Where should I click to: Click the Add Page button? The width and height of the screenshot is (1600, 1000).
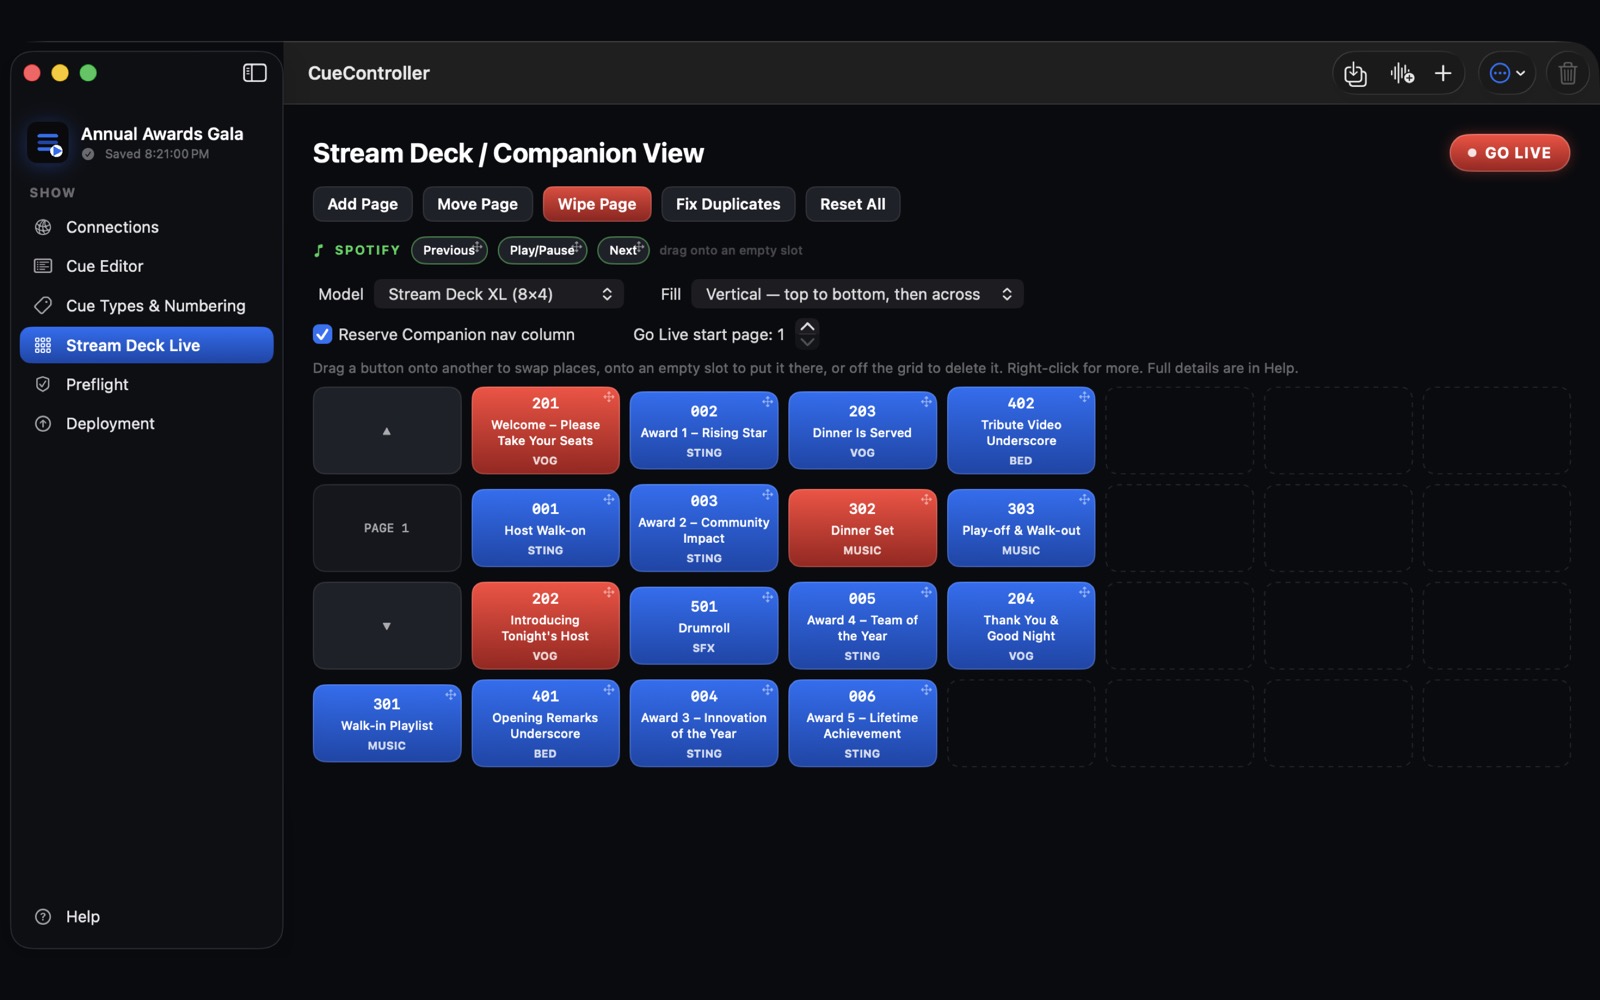pos(363,204)
